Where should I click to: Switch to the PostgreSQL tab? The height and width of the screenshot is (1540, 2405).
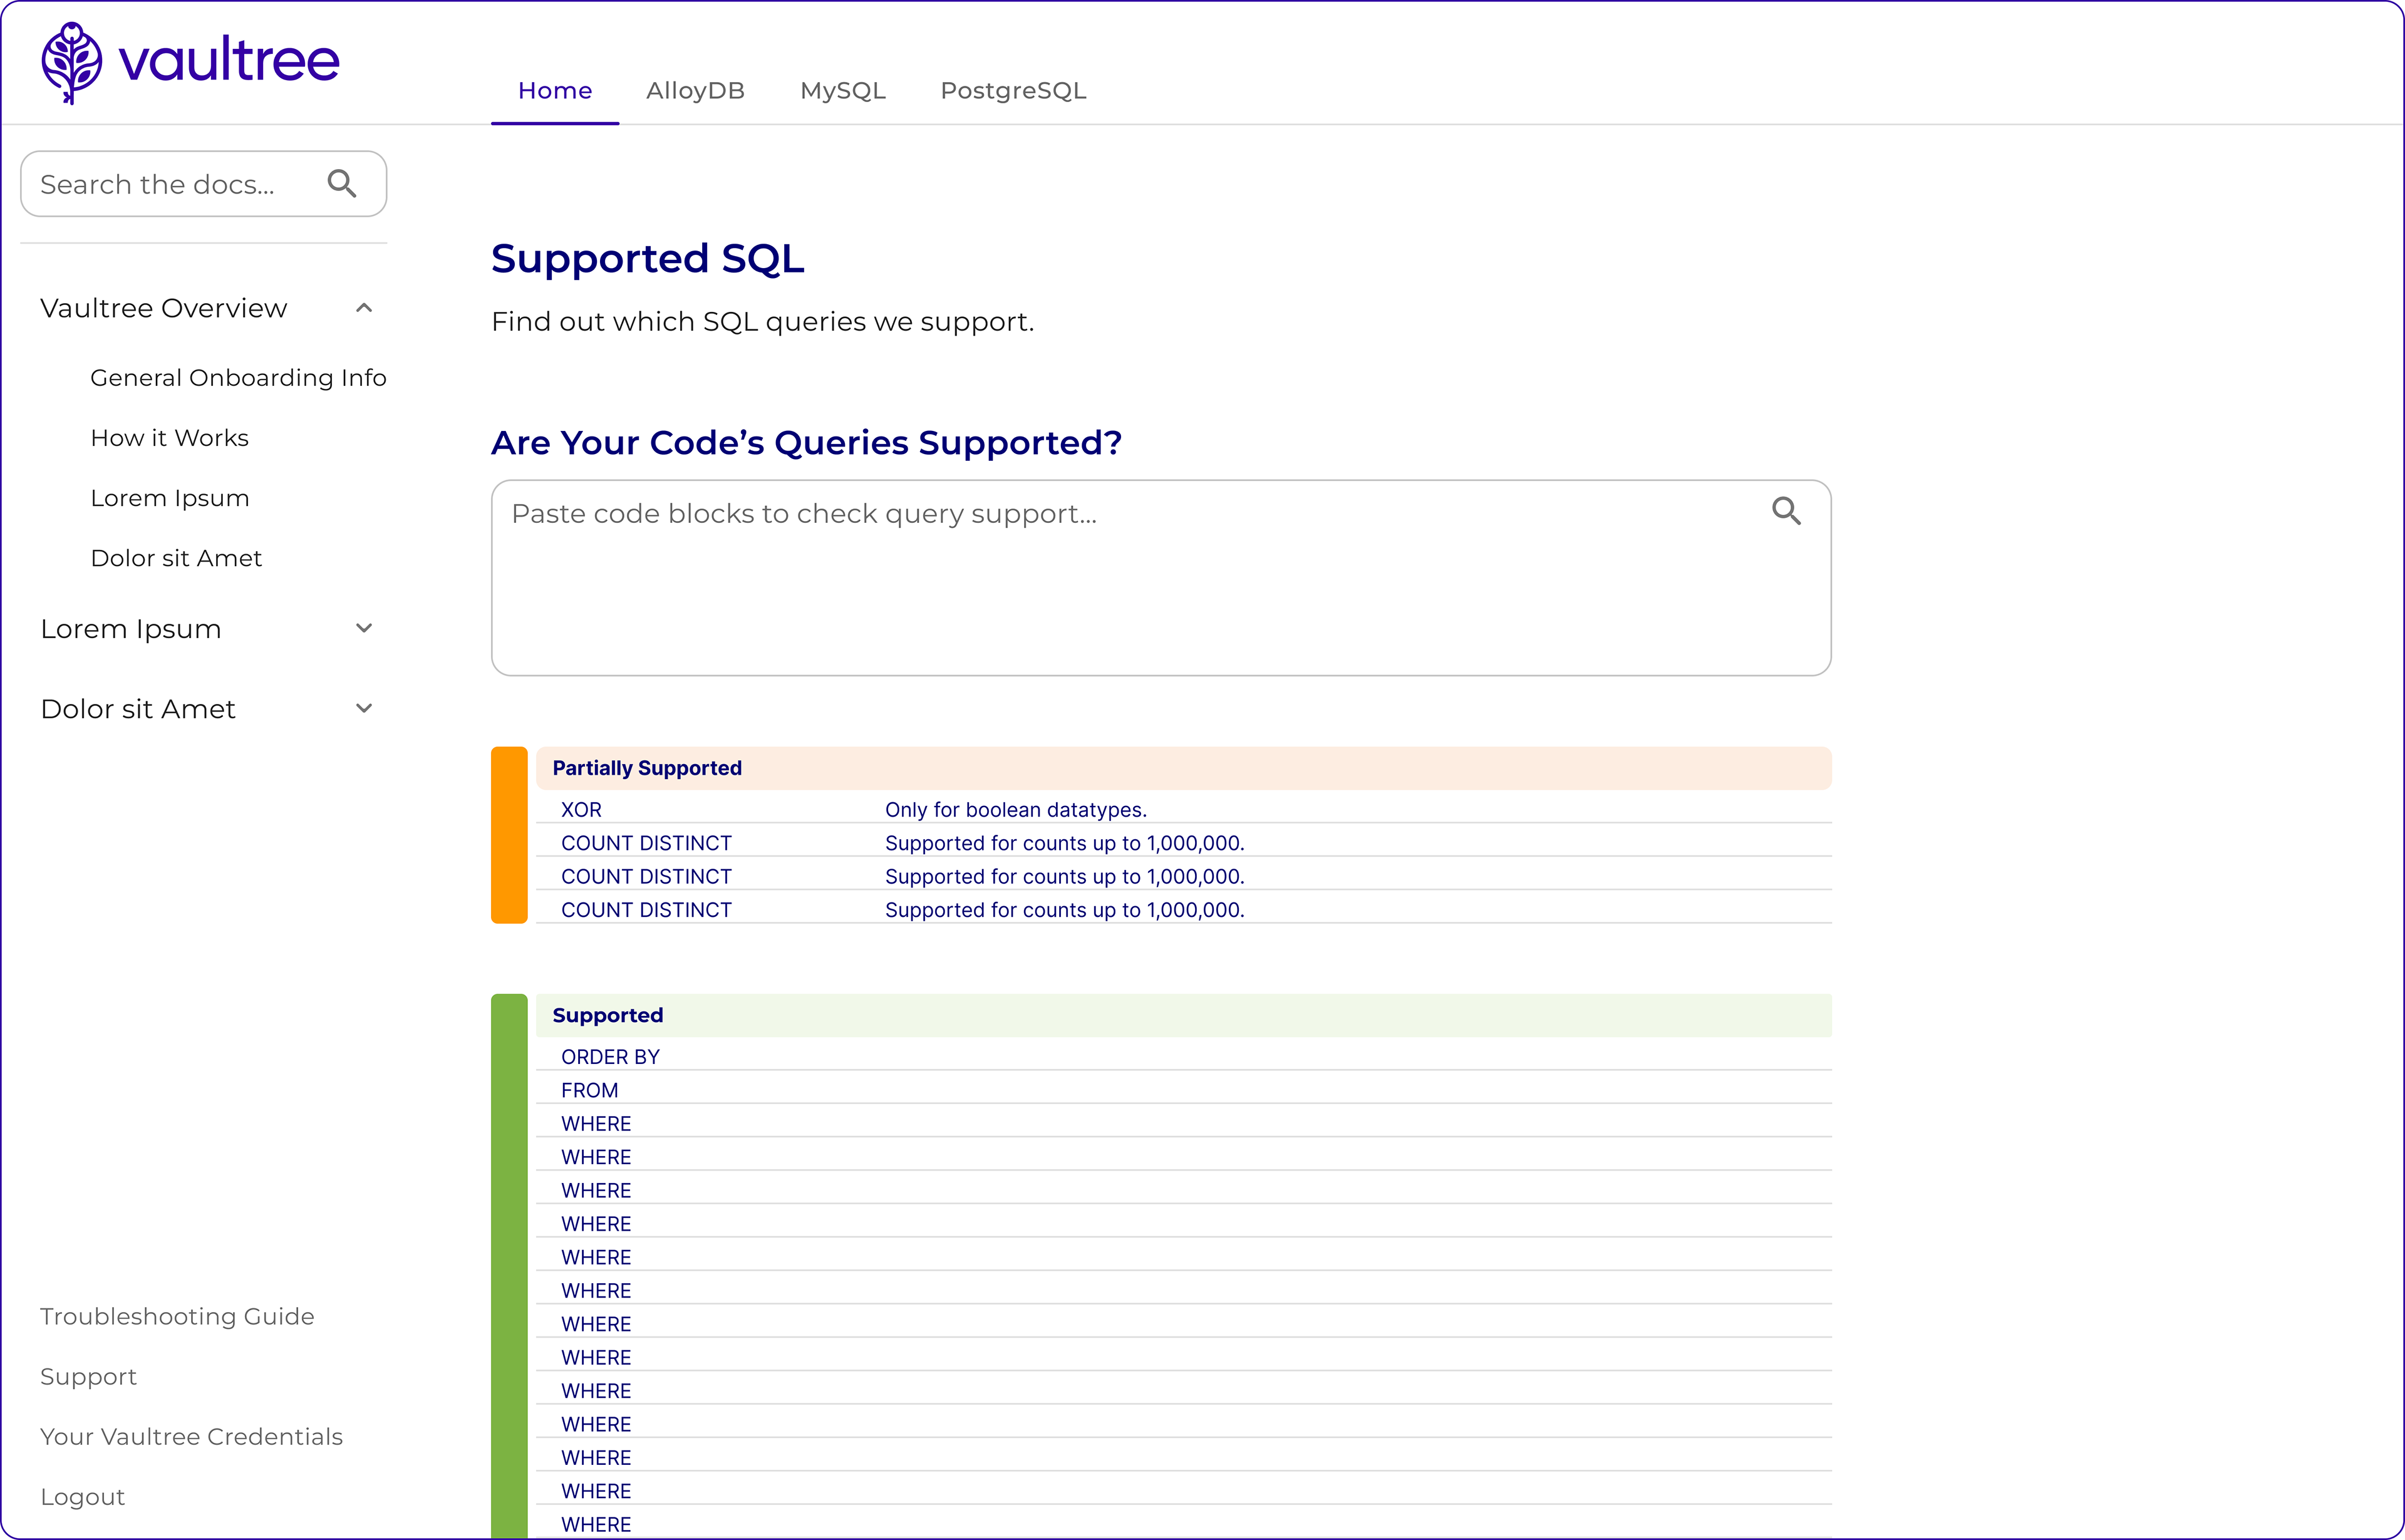[1013, 91]
